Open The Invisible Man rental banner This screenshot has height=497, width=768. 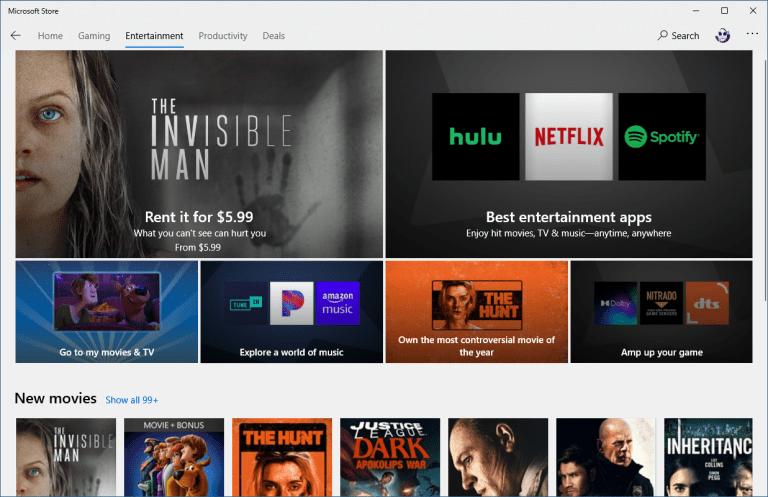(199, 154)
